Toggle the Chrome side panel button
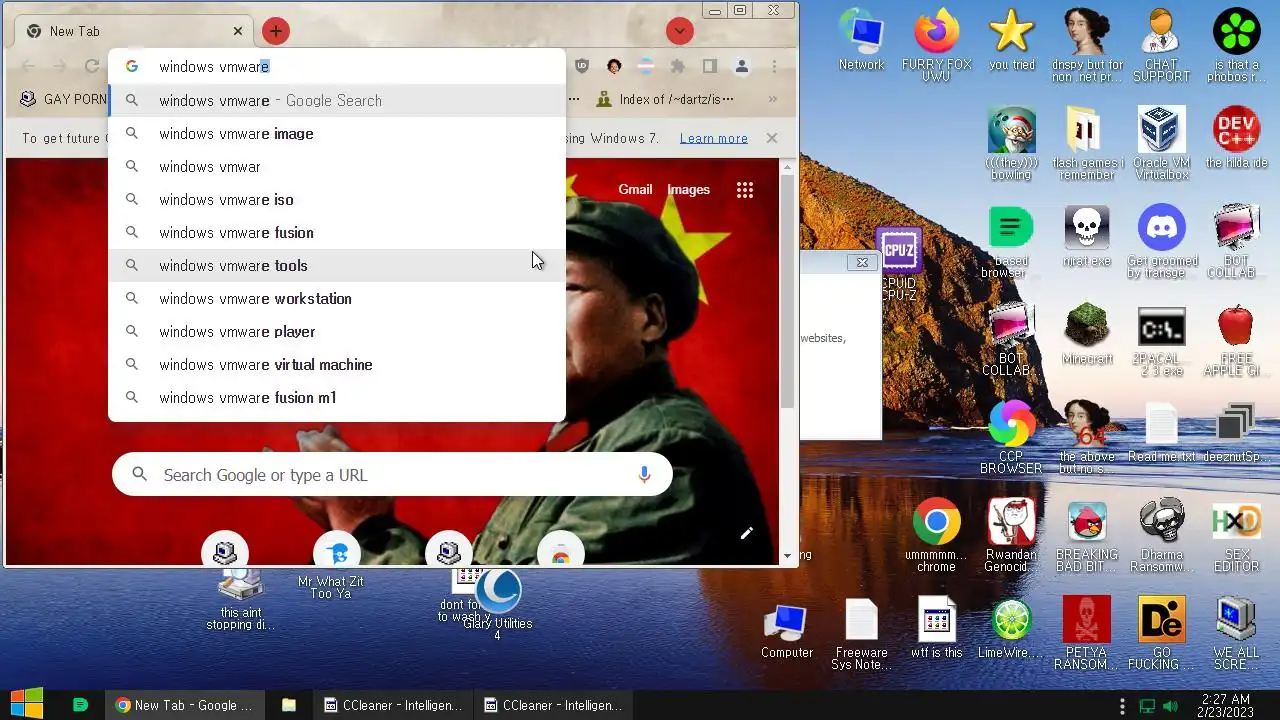Viewport: 1280px width, 720px height. [x=710, y=66]
